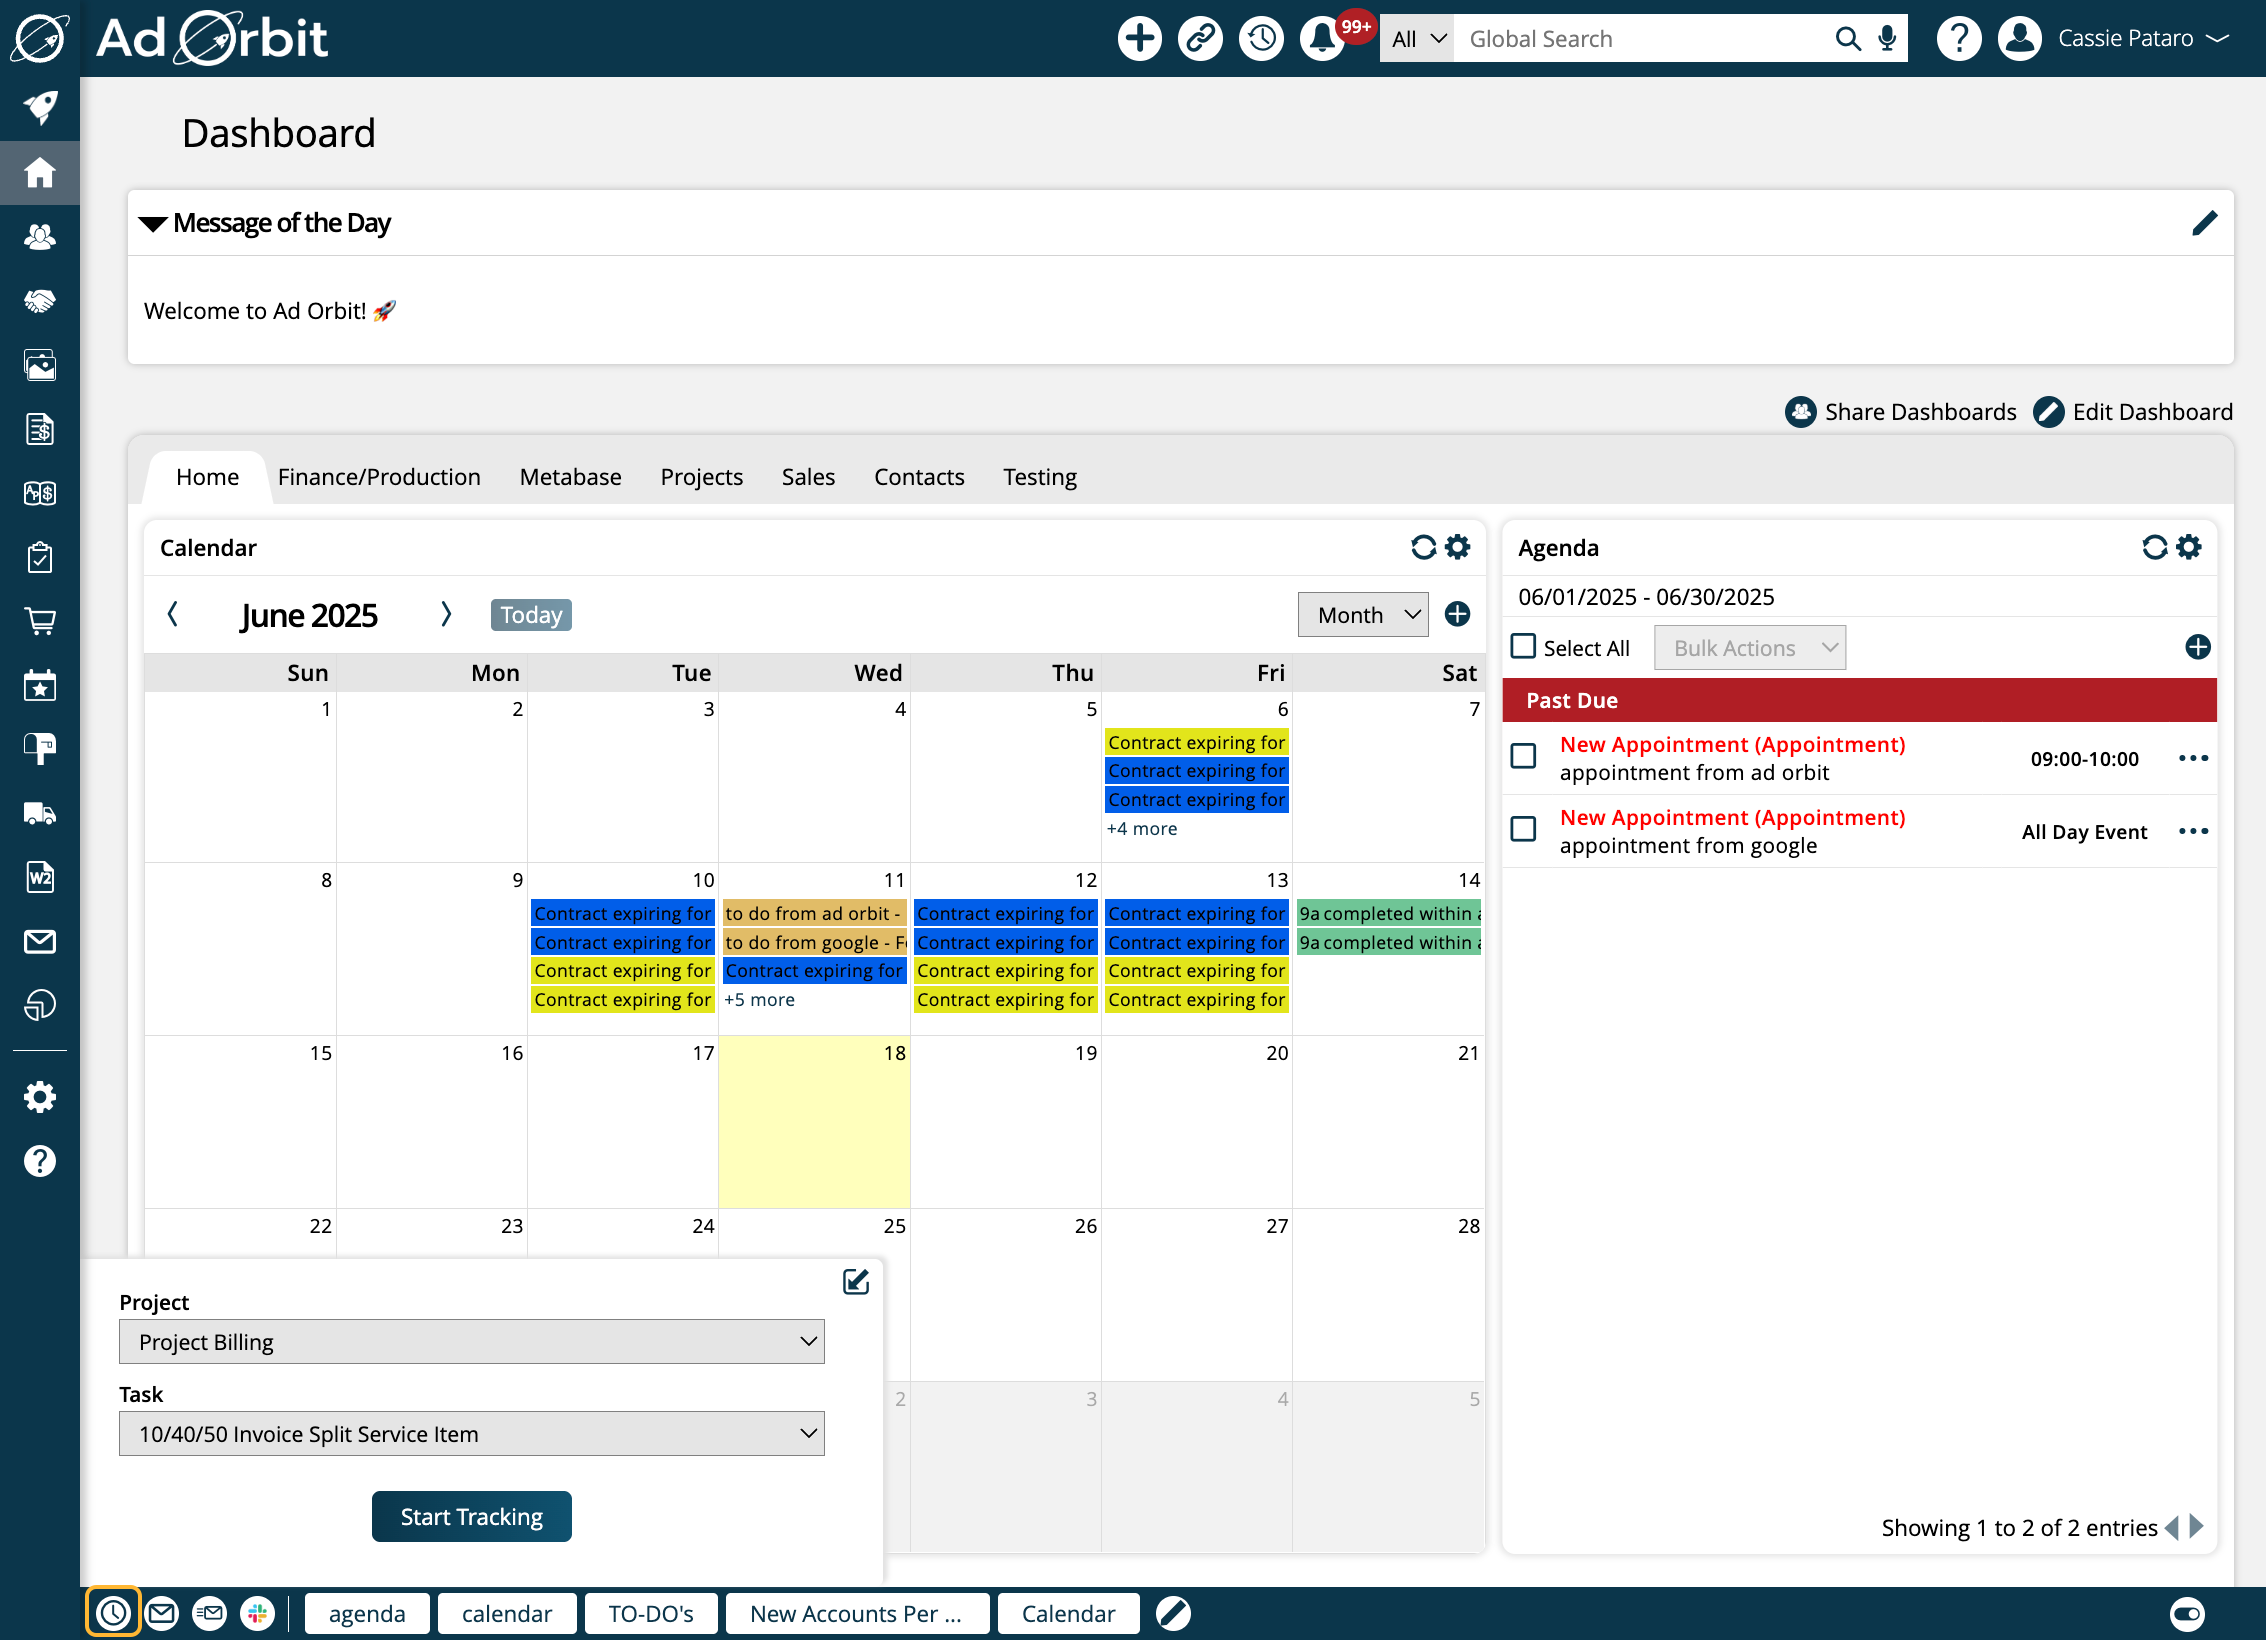The height and width of the screenshot is (1640, 2266).
Task: Switch to the Testing tab
Action: (1040, 477)
